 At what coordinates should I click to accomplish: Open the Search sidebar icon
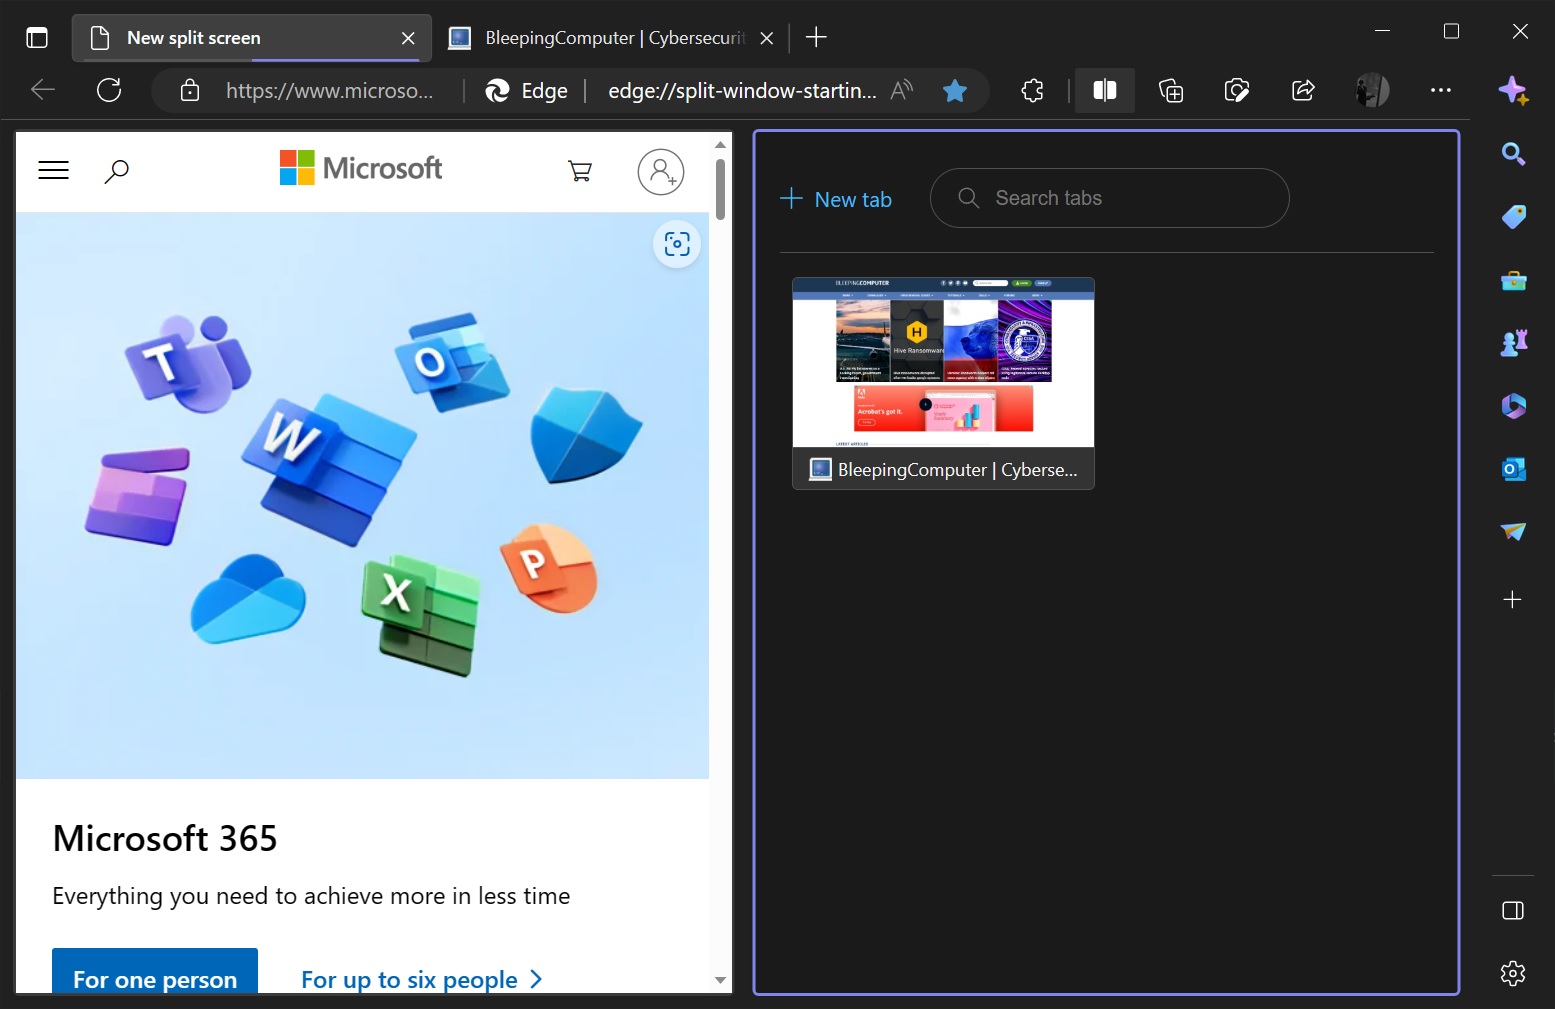click(1513, 153)
